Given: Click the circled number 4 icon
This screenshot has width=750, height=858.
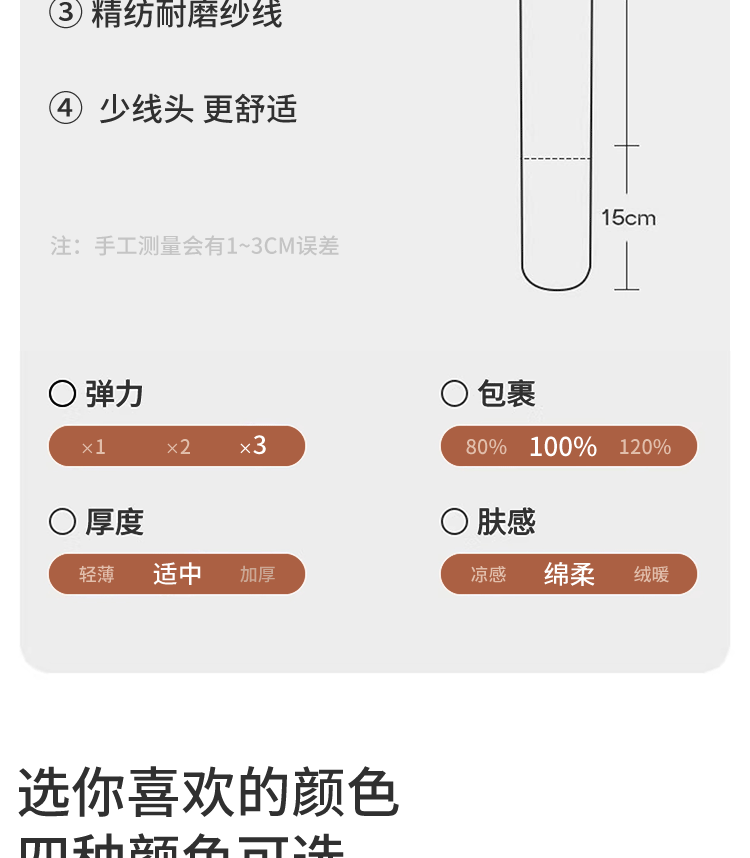Looking at the screenshot, I should click(66, 108).
